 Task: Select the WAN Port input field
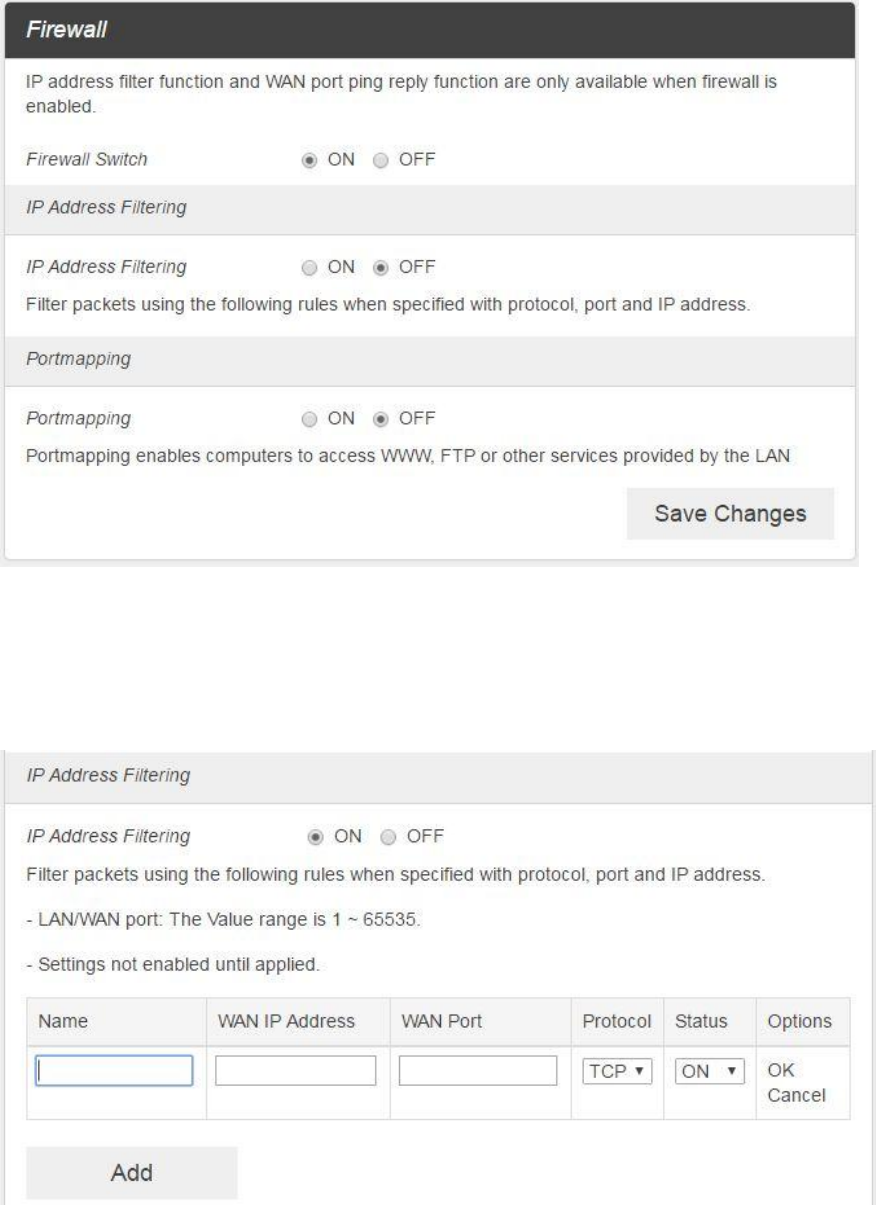point(478,1071)
